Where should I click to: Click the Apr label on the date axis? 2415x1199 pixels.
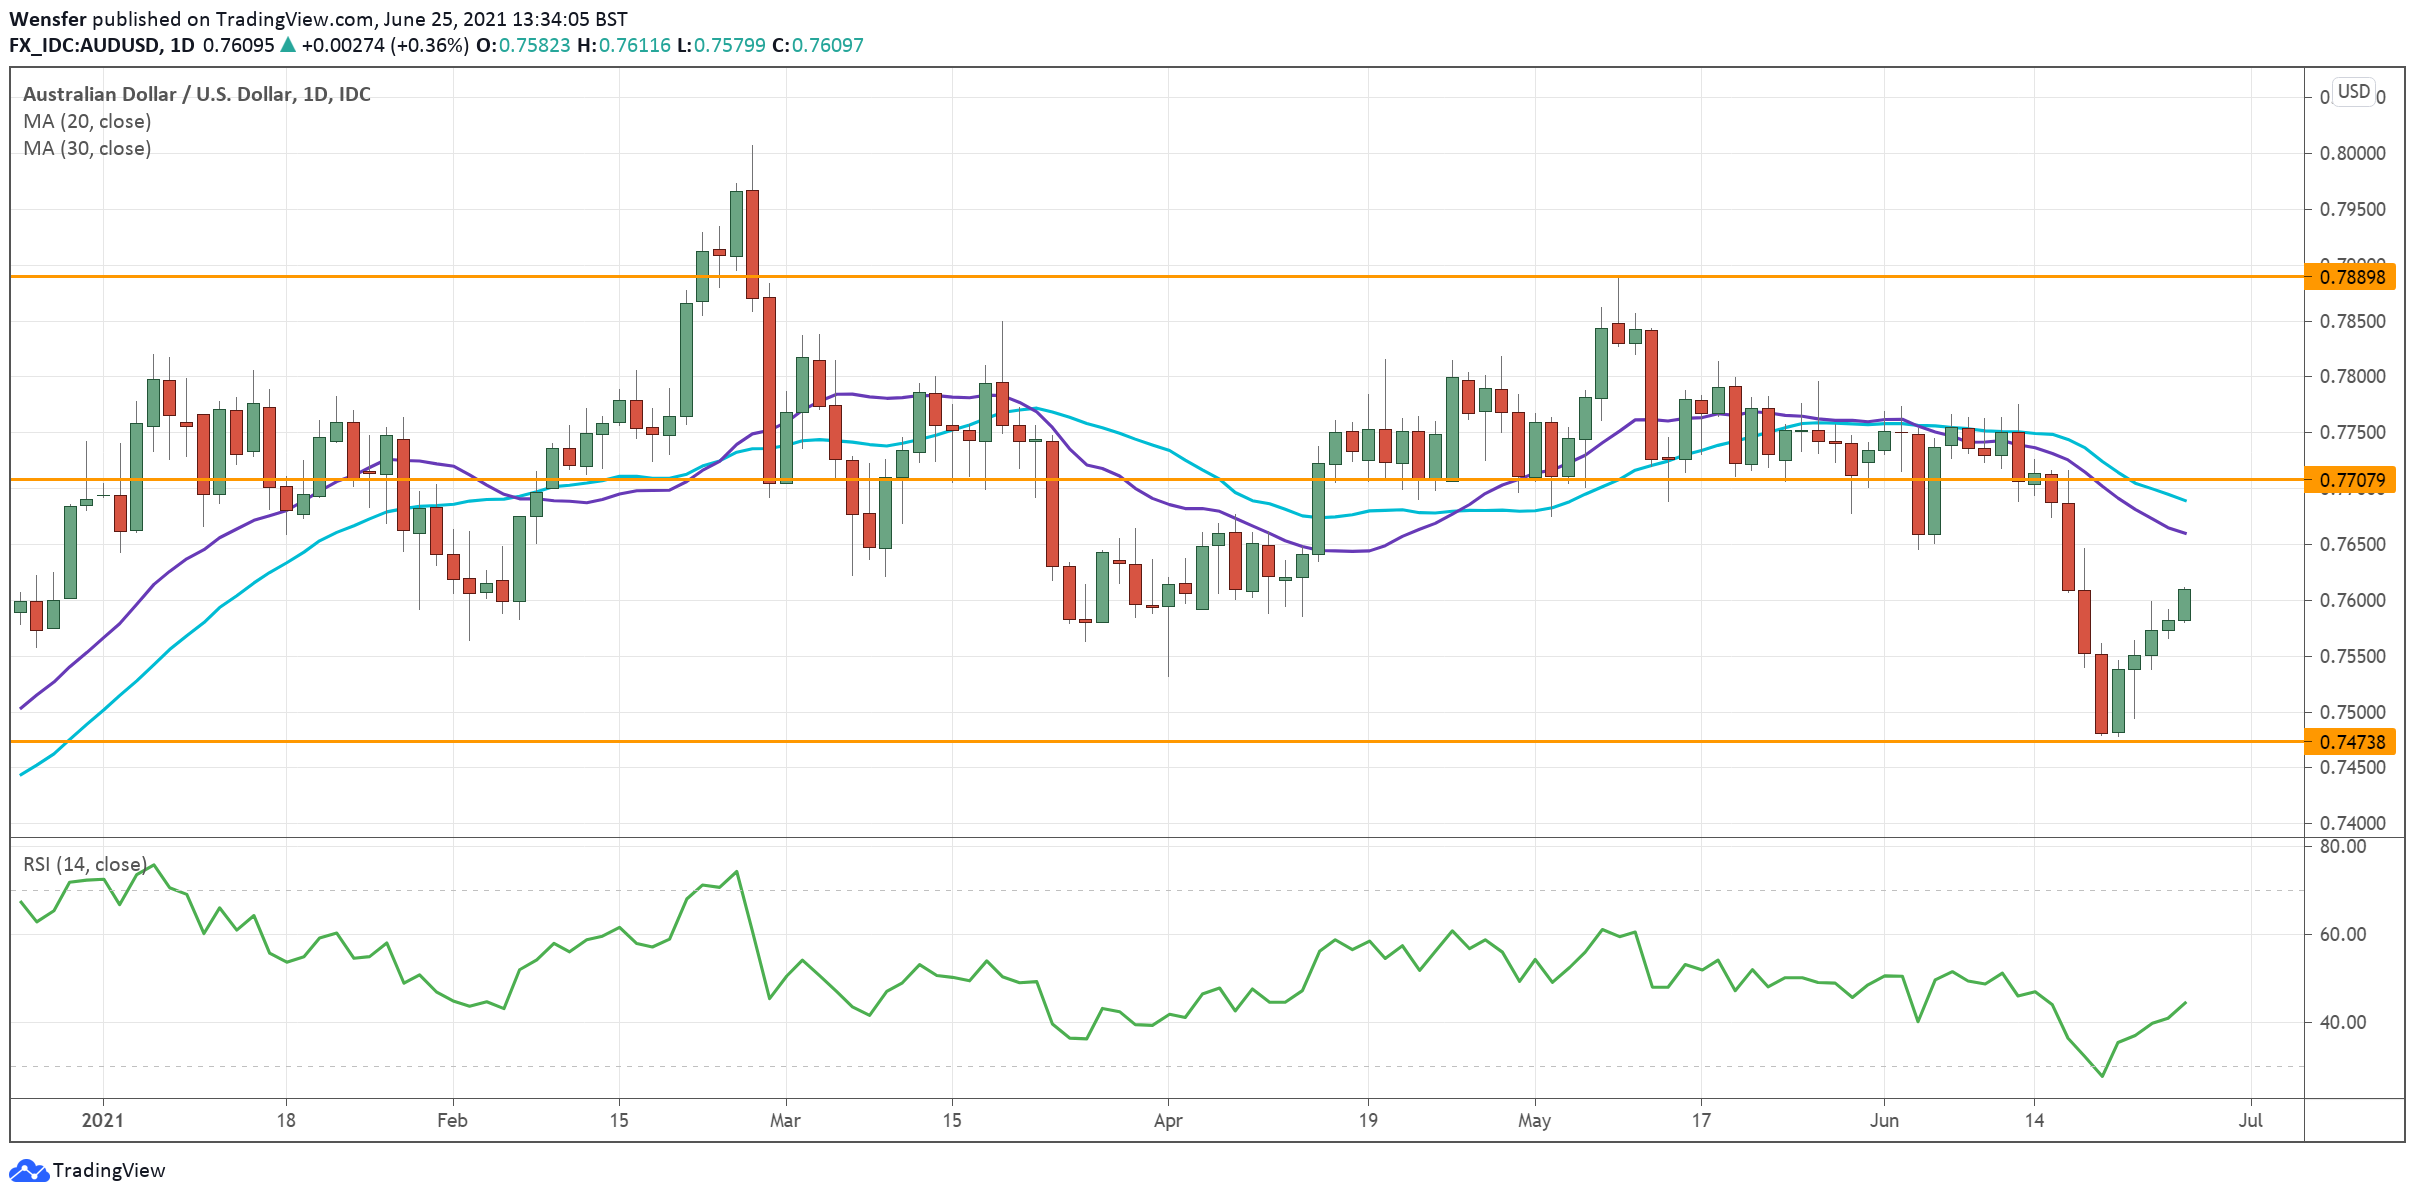(1168, 1120)
